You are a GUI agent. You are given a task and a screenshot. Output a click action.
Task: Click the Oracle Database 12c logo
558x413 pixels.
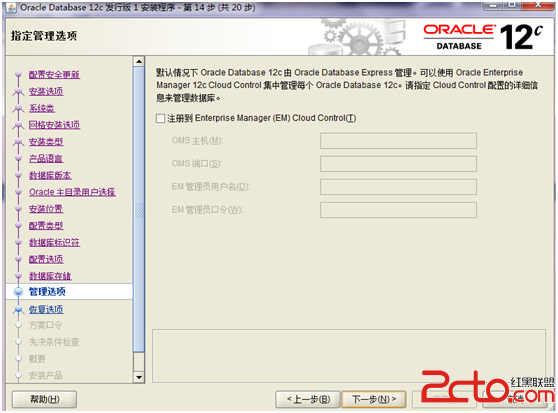coord(483,37)
